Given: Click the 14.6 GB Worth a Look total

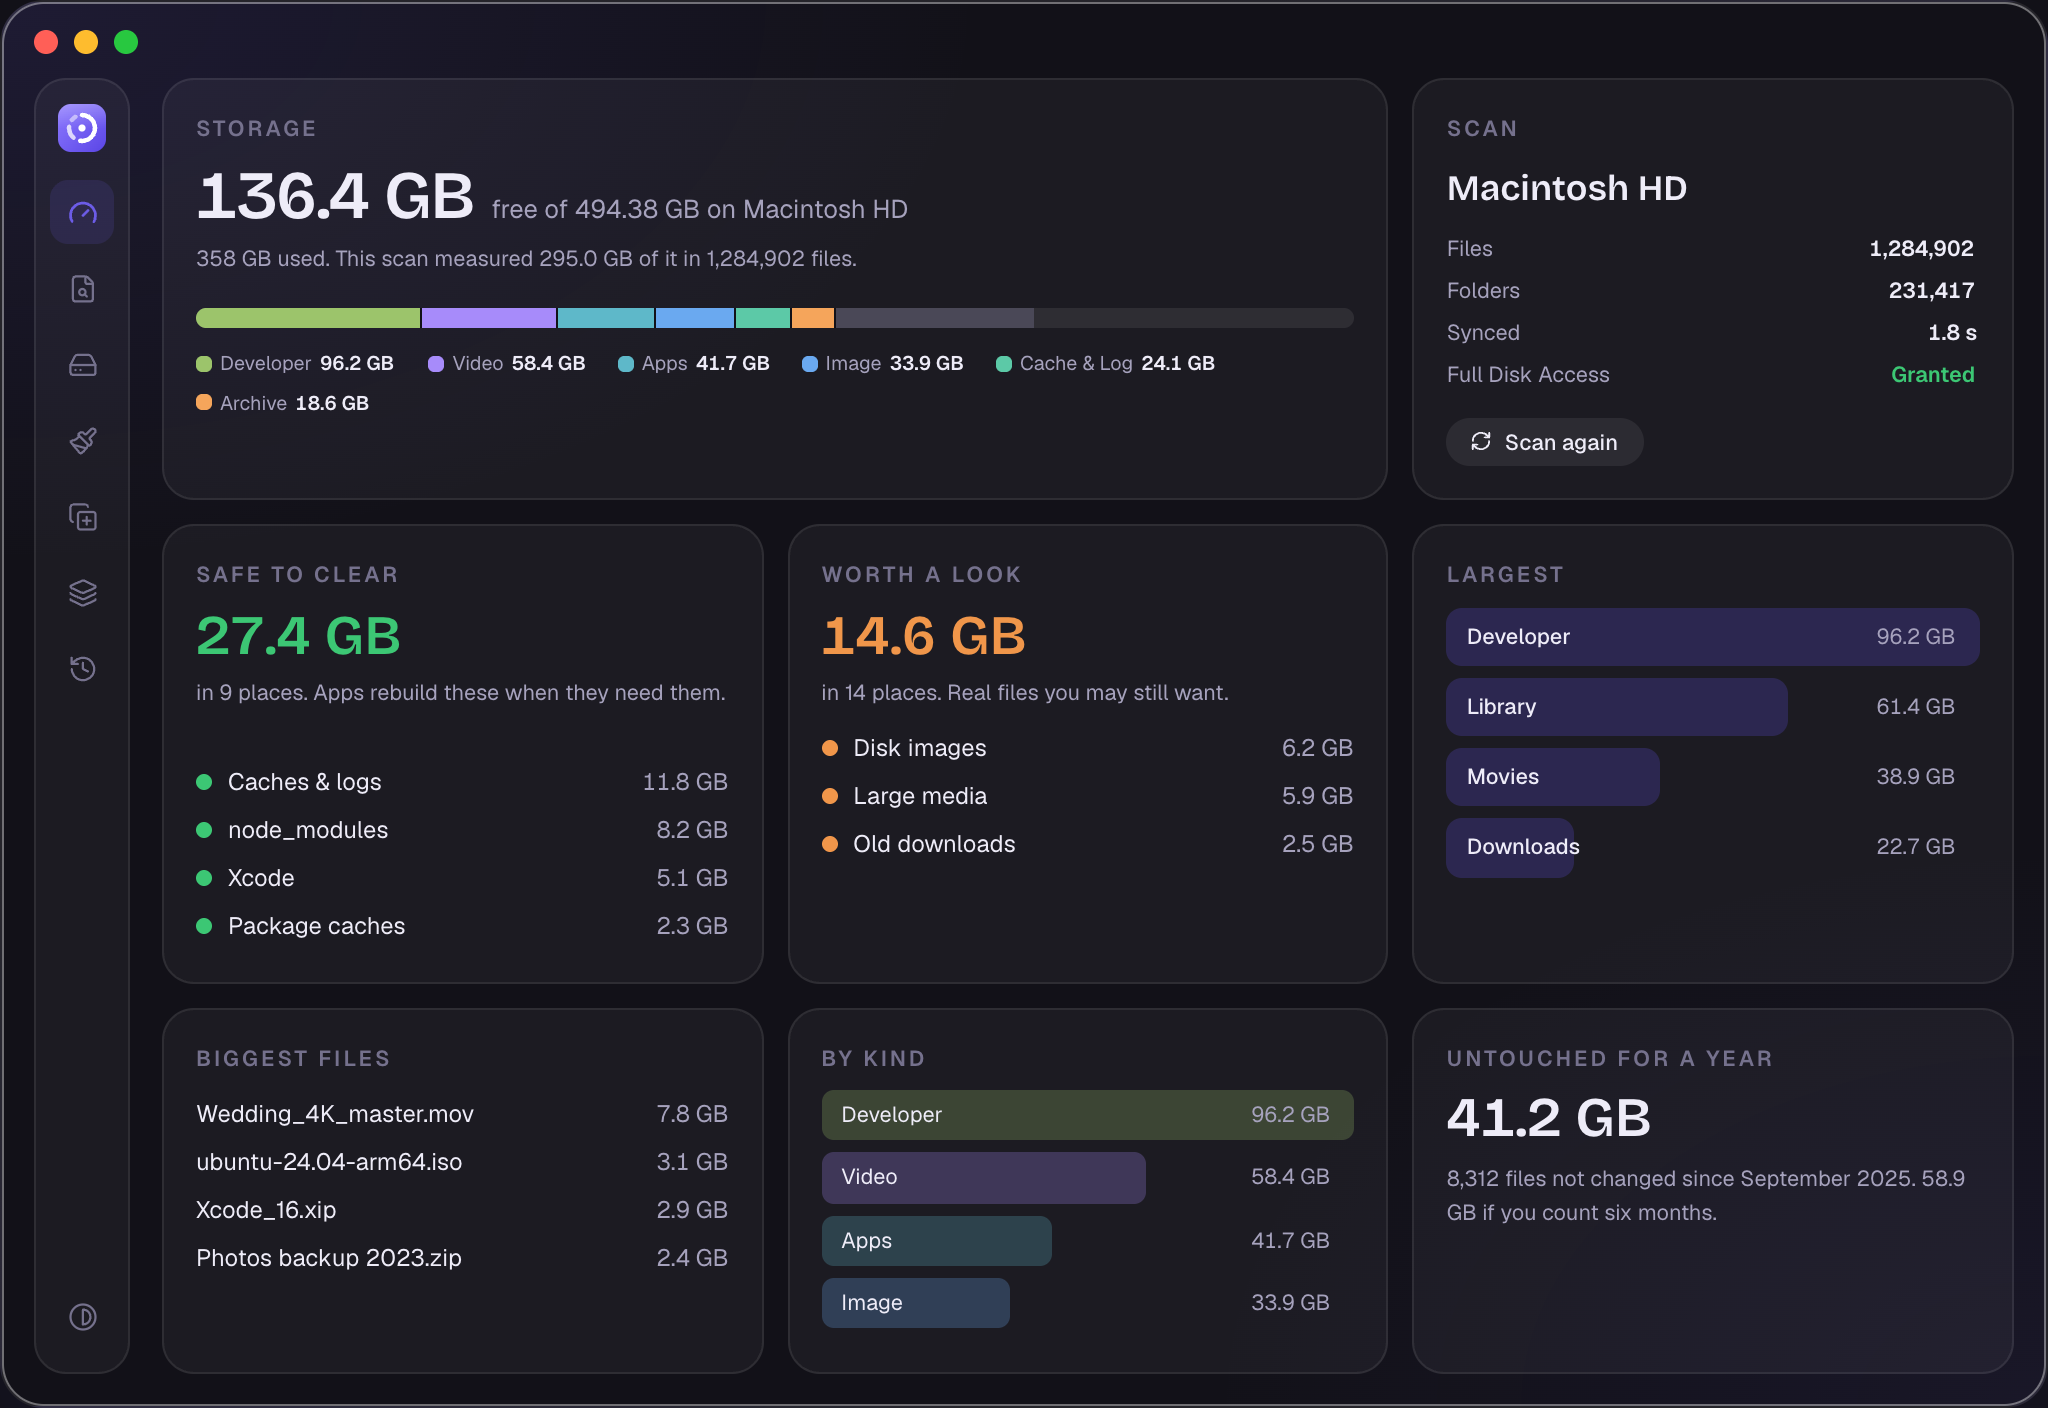Looking at the screenshot, I should (923, 636).
